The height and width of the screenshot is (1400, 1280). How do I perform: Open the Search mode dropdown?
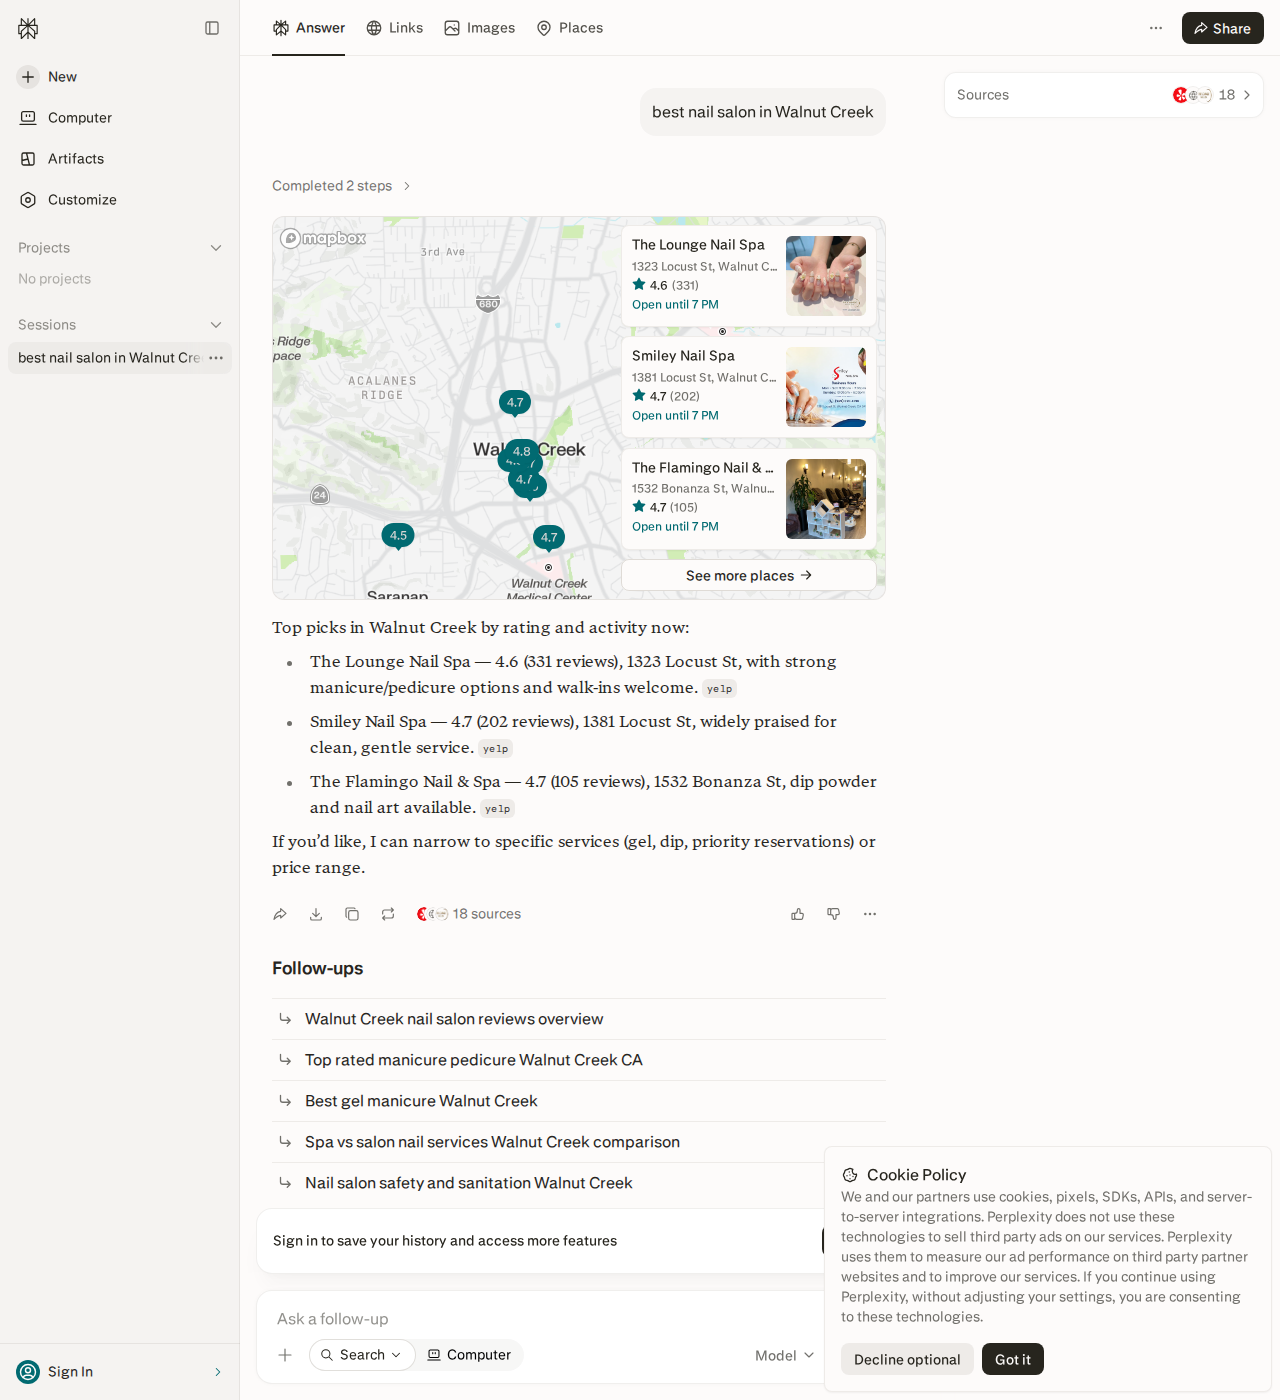[x=362, y=1355]
